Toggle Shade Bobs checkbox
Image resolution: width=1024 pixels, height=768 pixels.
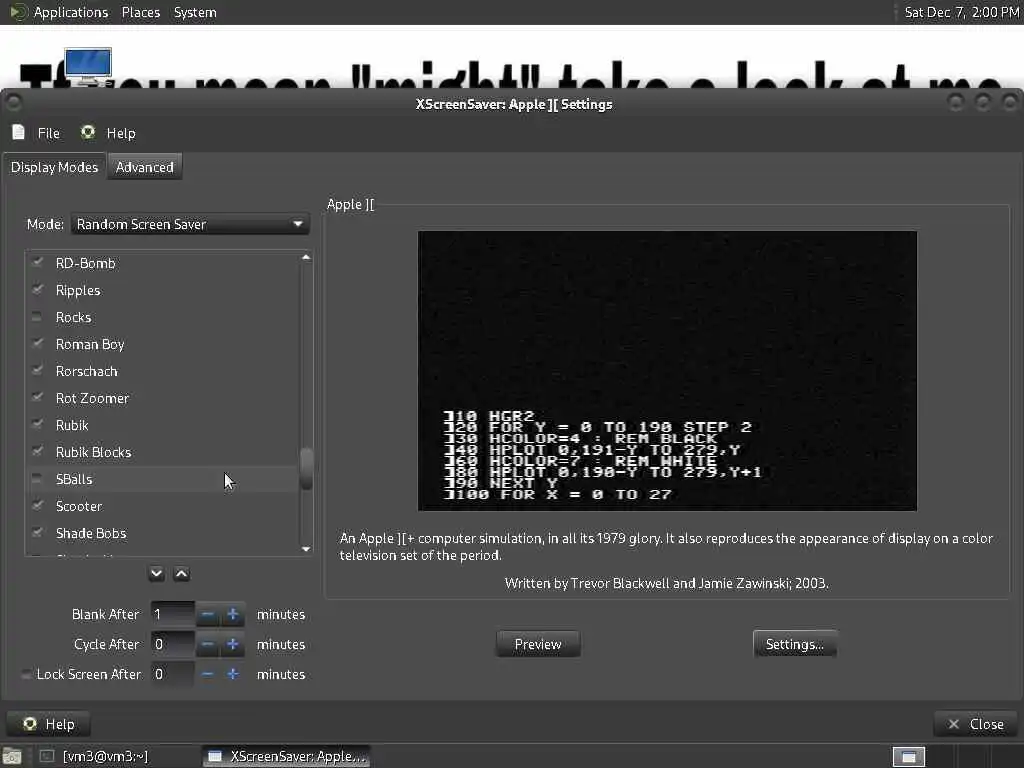coord(38,532)
